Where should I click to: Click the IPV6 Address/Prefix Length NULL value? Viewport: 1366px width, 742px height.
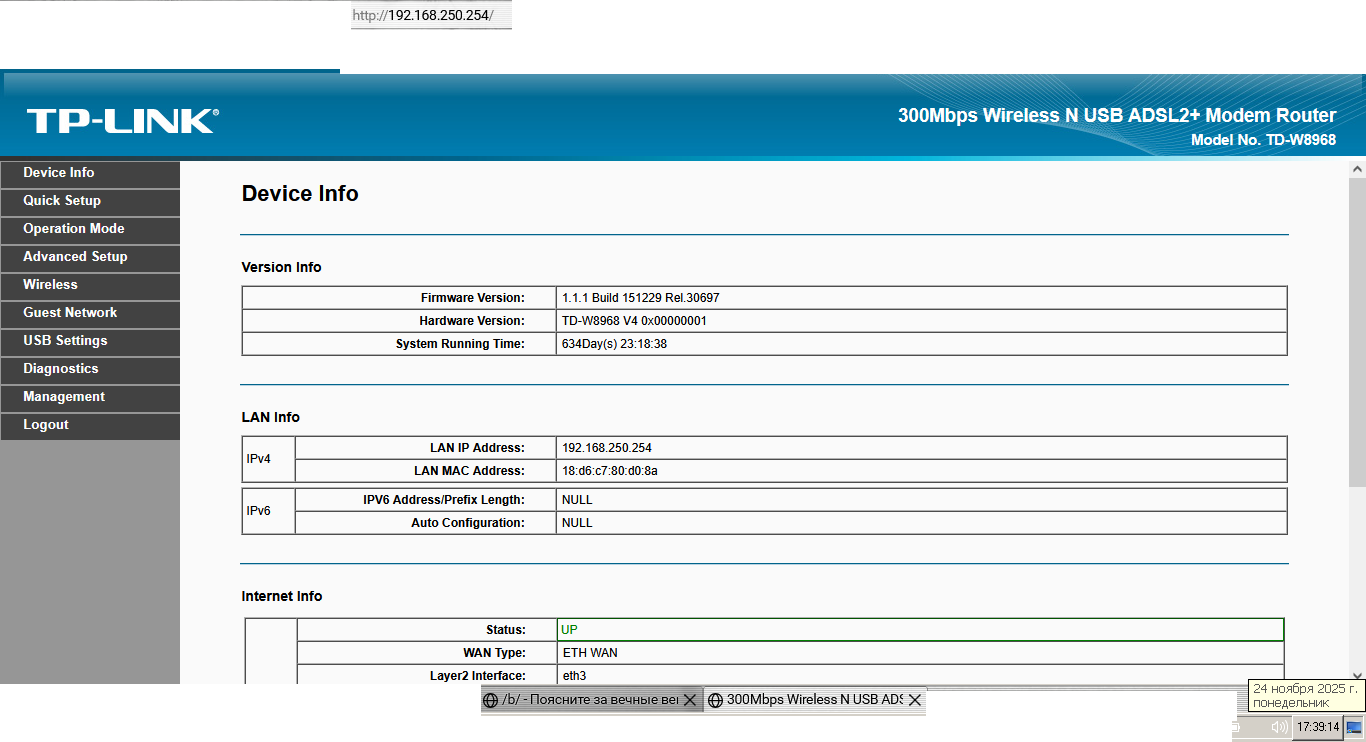577,500
